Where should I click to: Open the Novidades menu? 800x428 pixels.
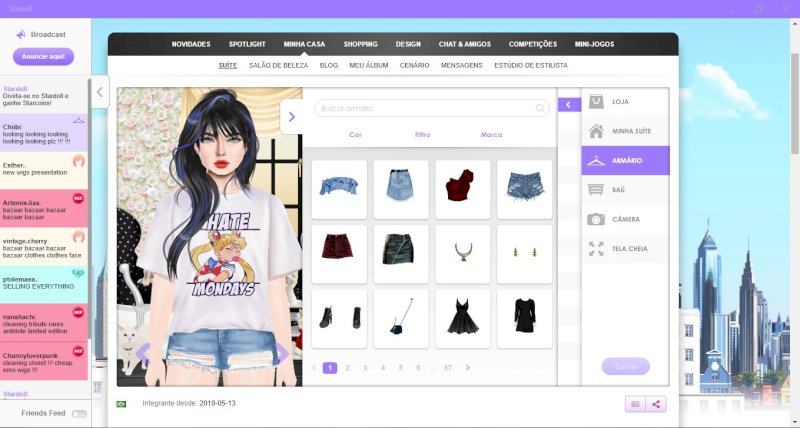191,44
